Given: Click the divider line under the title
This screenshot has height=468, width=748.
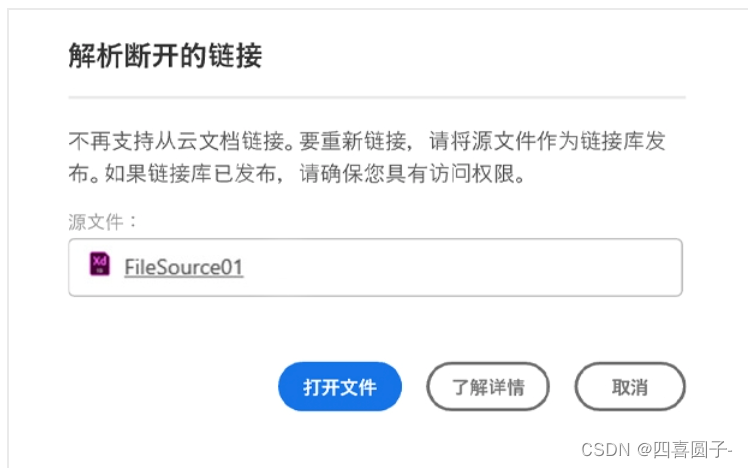Looking at the screenshot, I should (377, 97).
